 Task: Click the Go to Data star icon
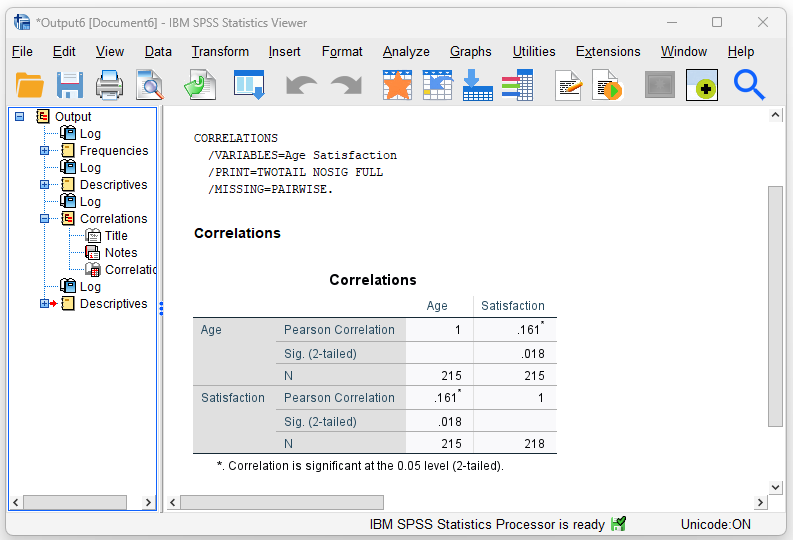click(x=397, y=84)
